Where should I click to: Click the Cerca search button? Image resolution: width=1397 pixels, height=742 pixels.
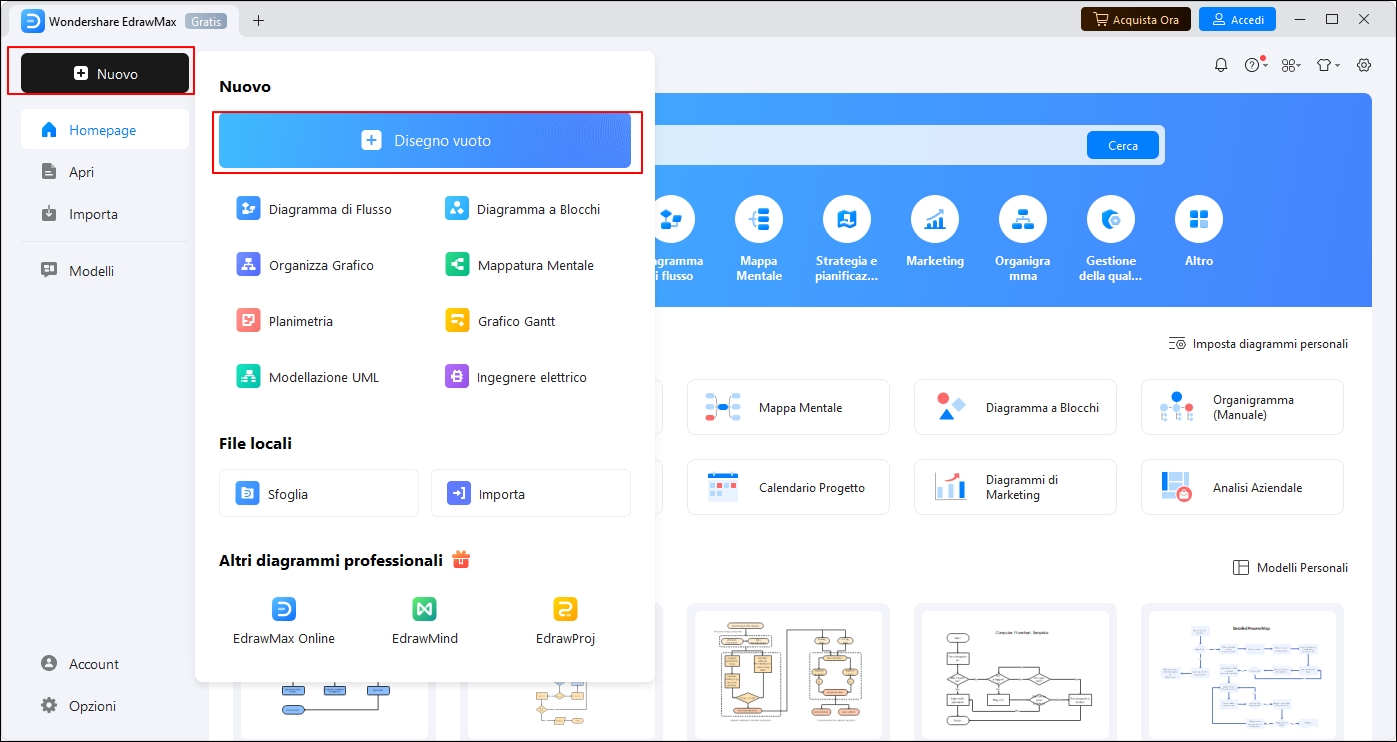[x=1123, y=145]
